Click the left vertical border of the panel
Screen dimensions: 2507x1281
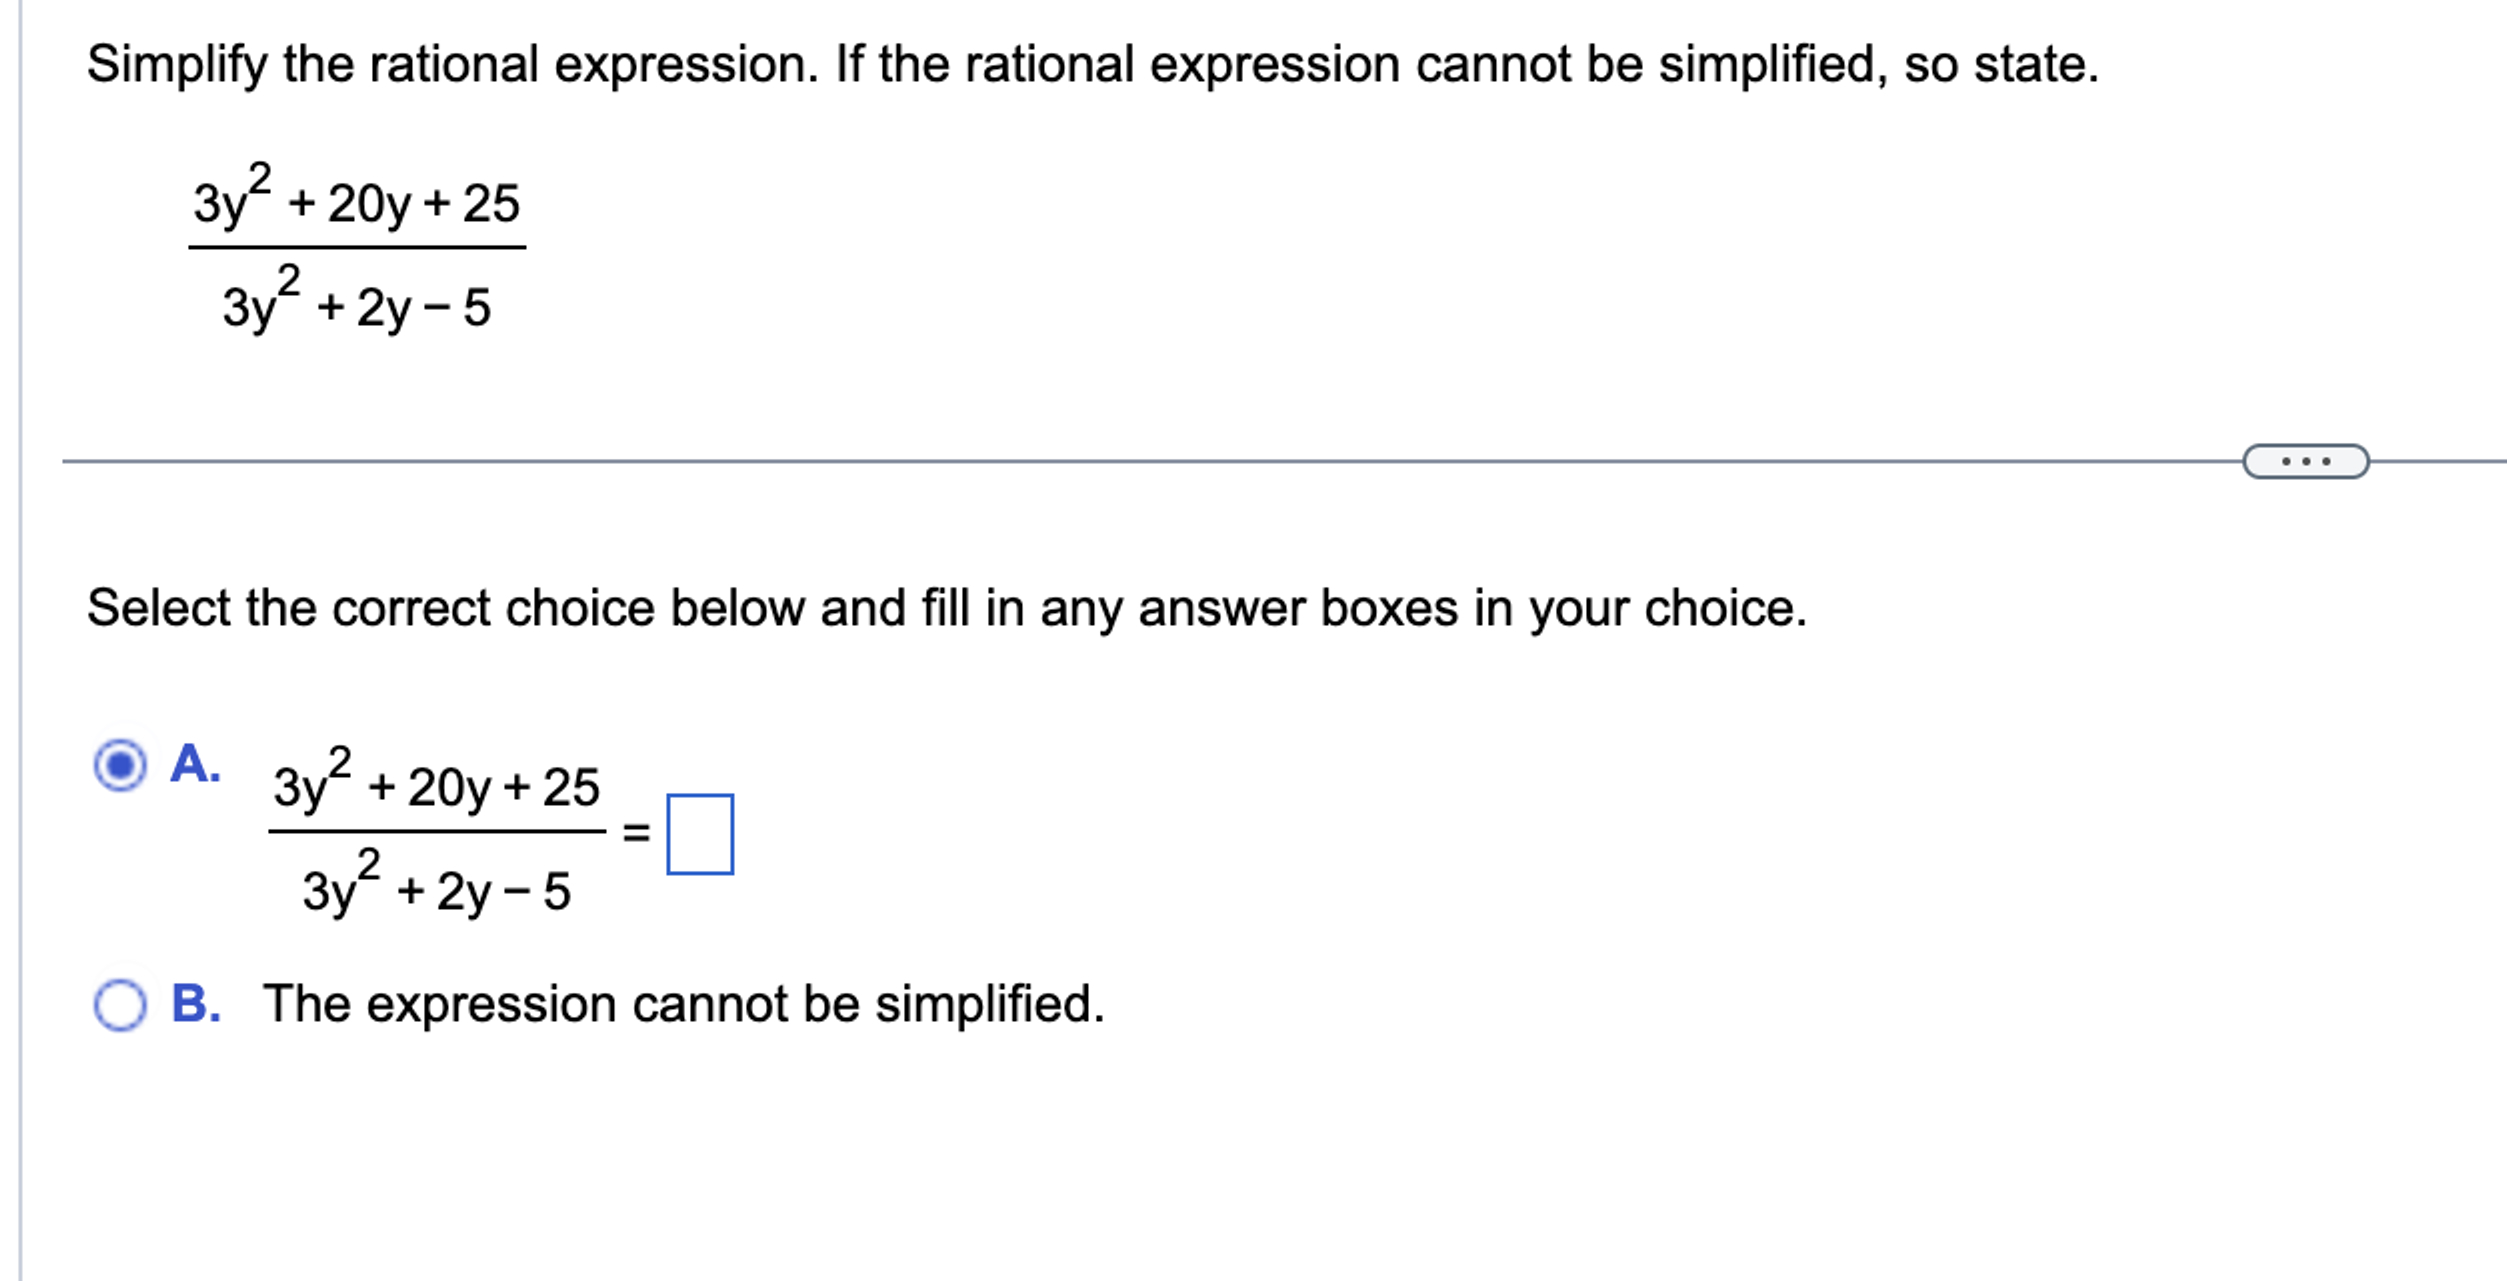pos(20,640)
